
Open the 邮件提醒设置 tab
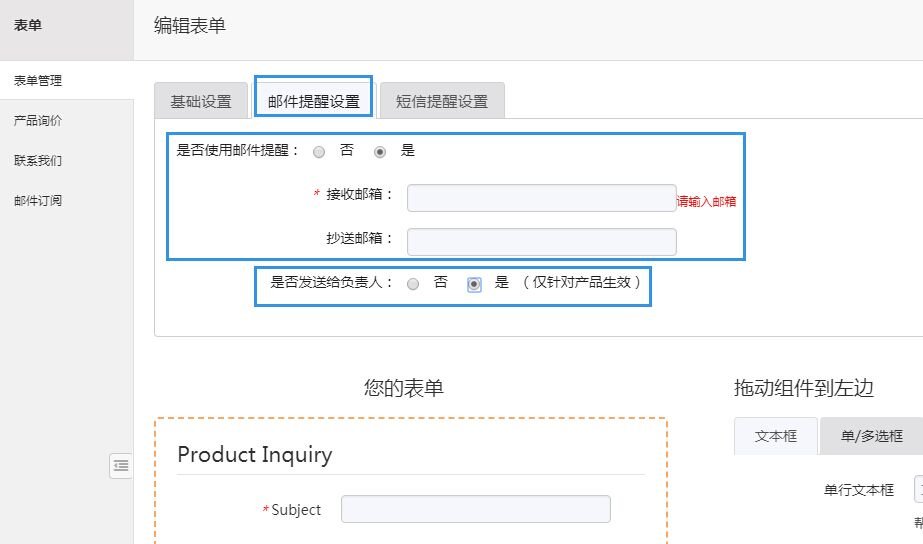point(313,101)
